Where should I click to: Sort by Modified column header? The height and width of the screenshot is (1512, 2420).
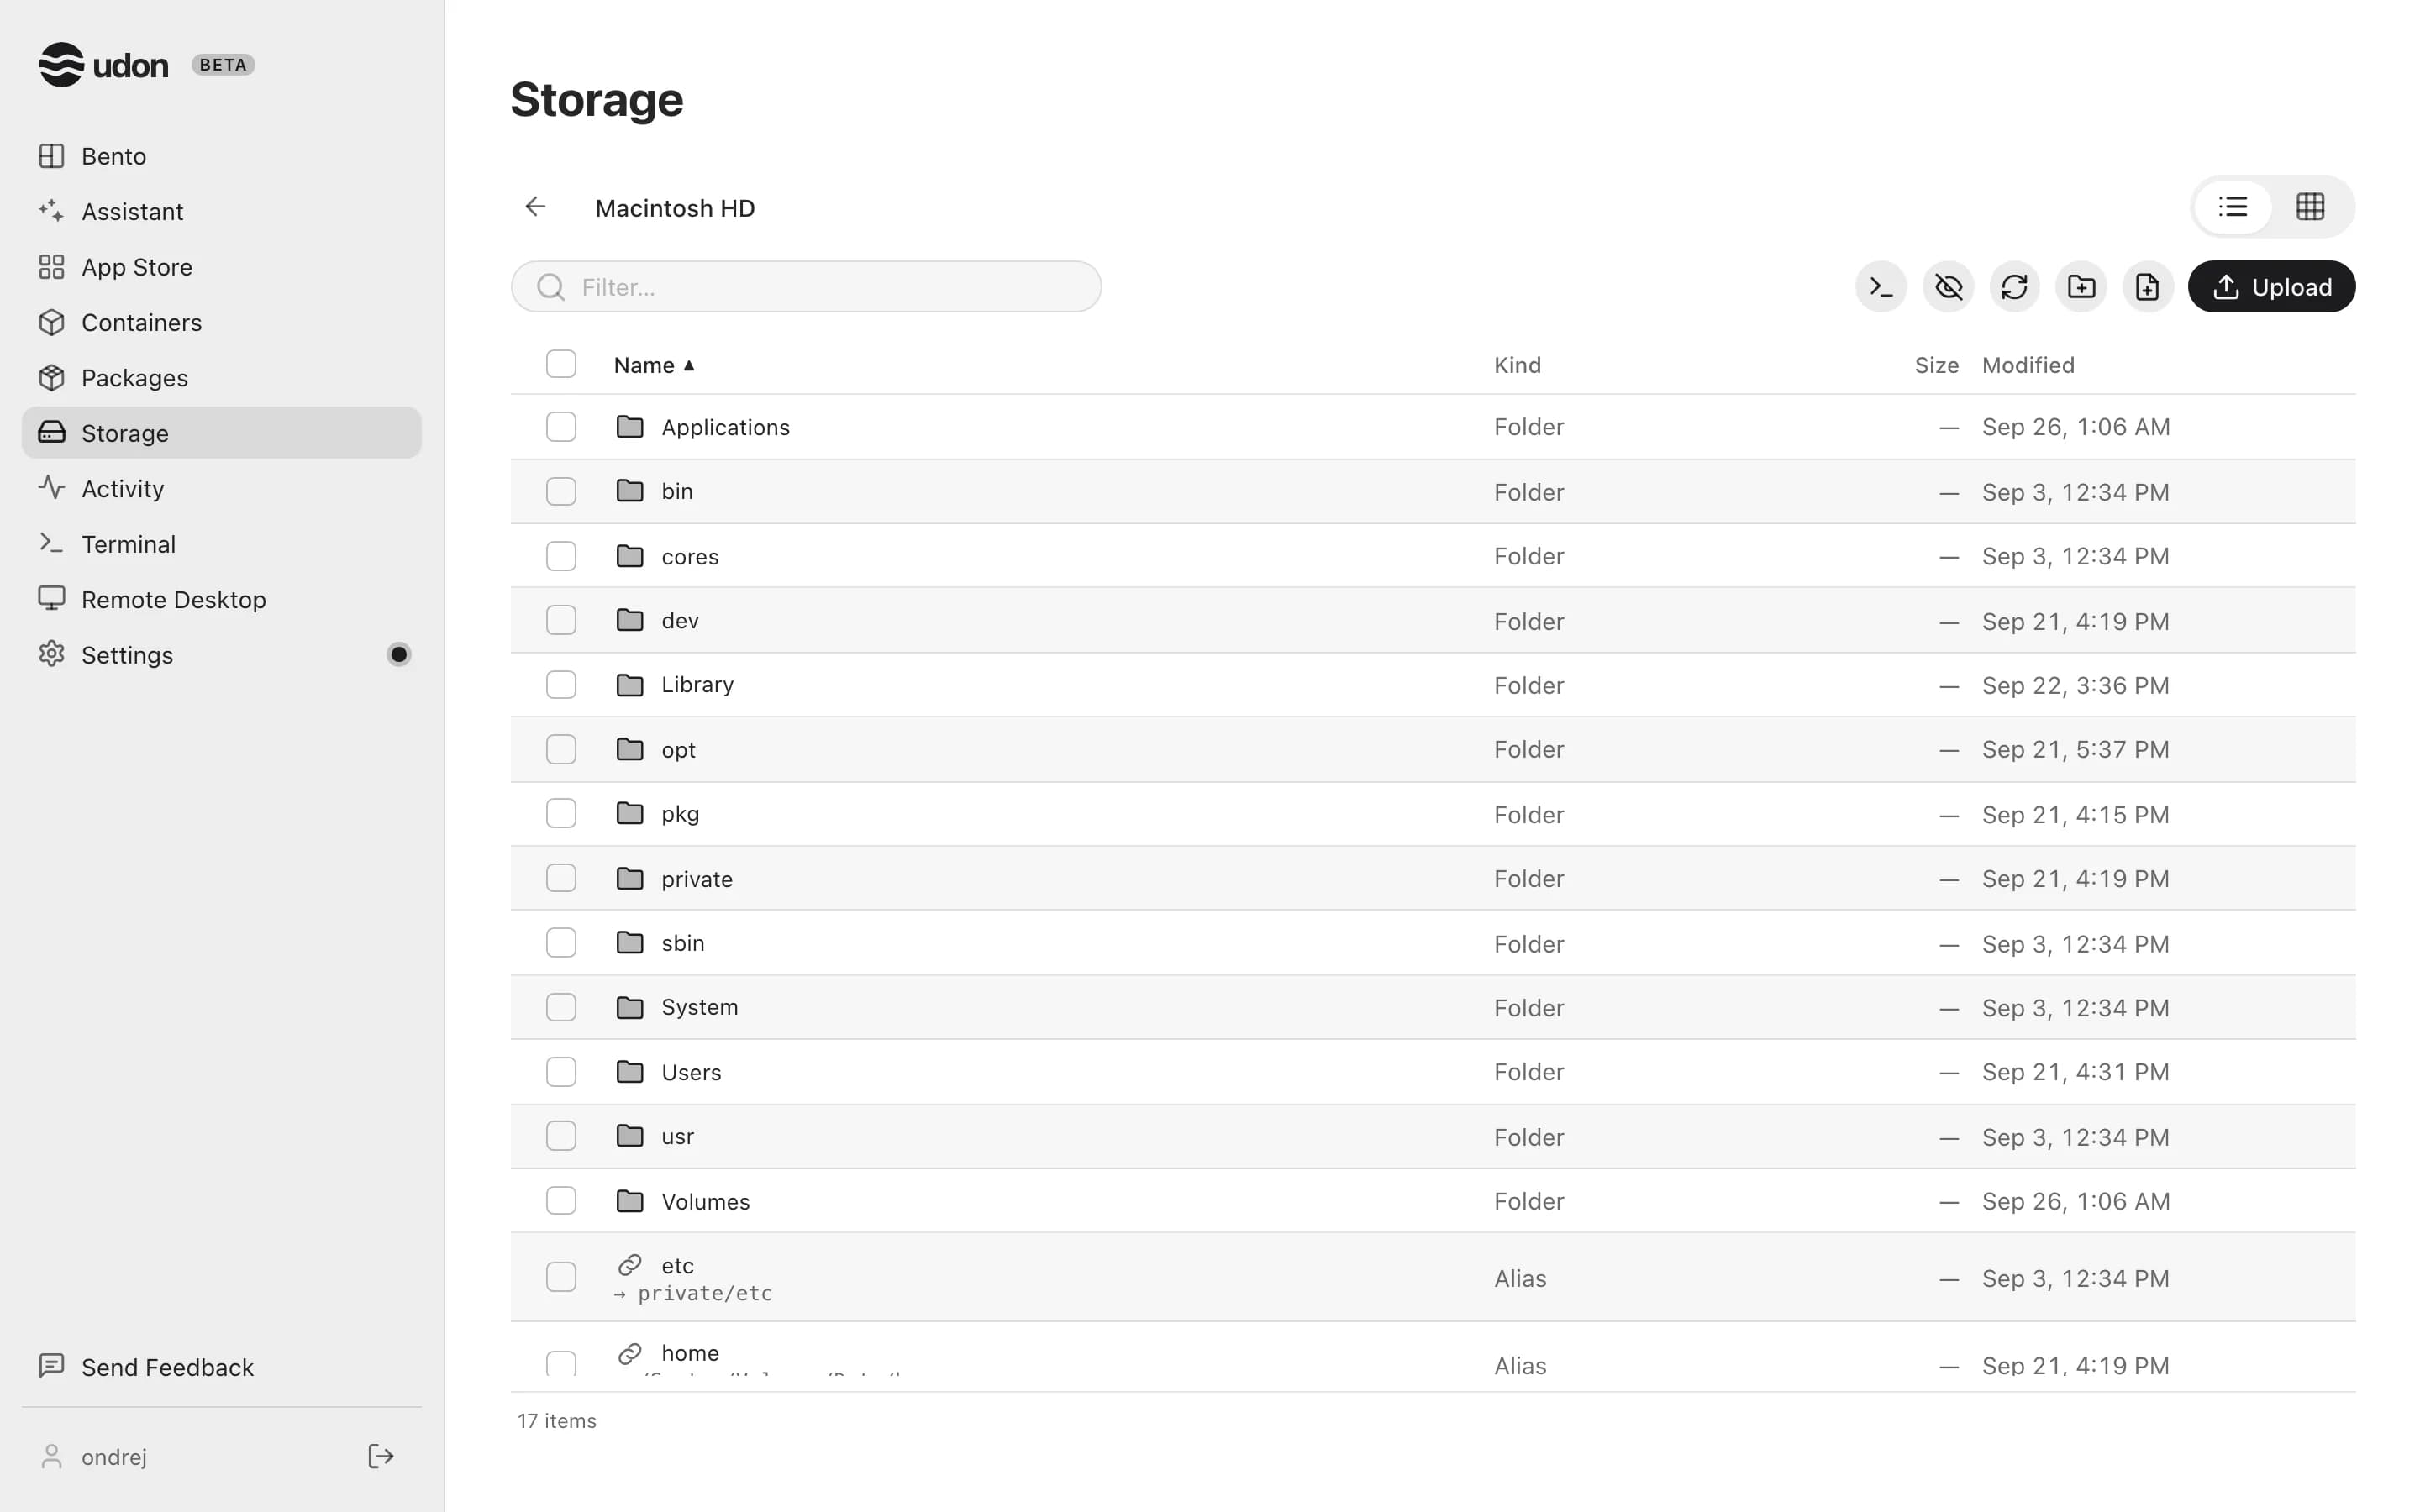[x=2028, y=365]
